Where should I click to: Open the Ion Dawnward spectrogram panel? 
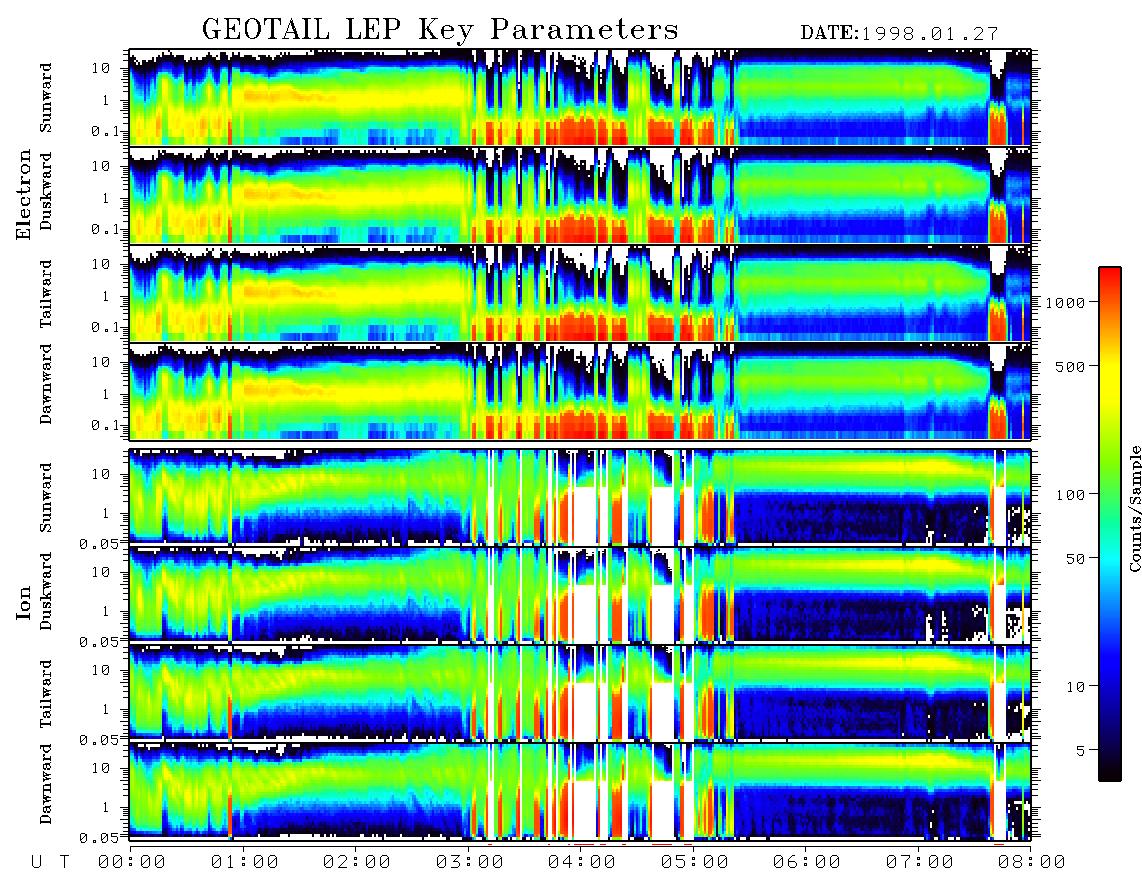(x=580, y=791)
